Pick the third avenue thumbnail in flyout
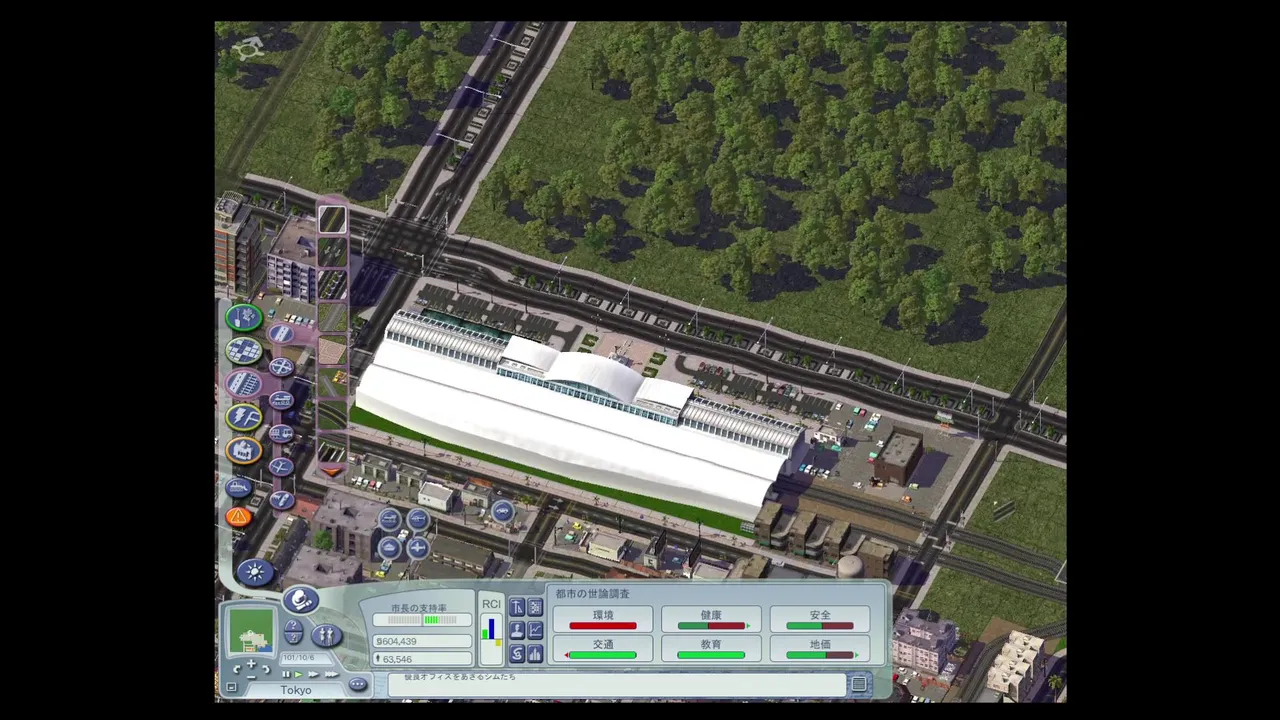Image resolution: width=1280 pixels, height=720 pixels. tap(332, 286)
